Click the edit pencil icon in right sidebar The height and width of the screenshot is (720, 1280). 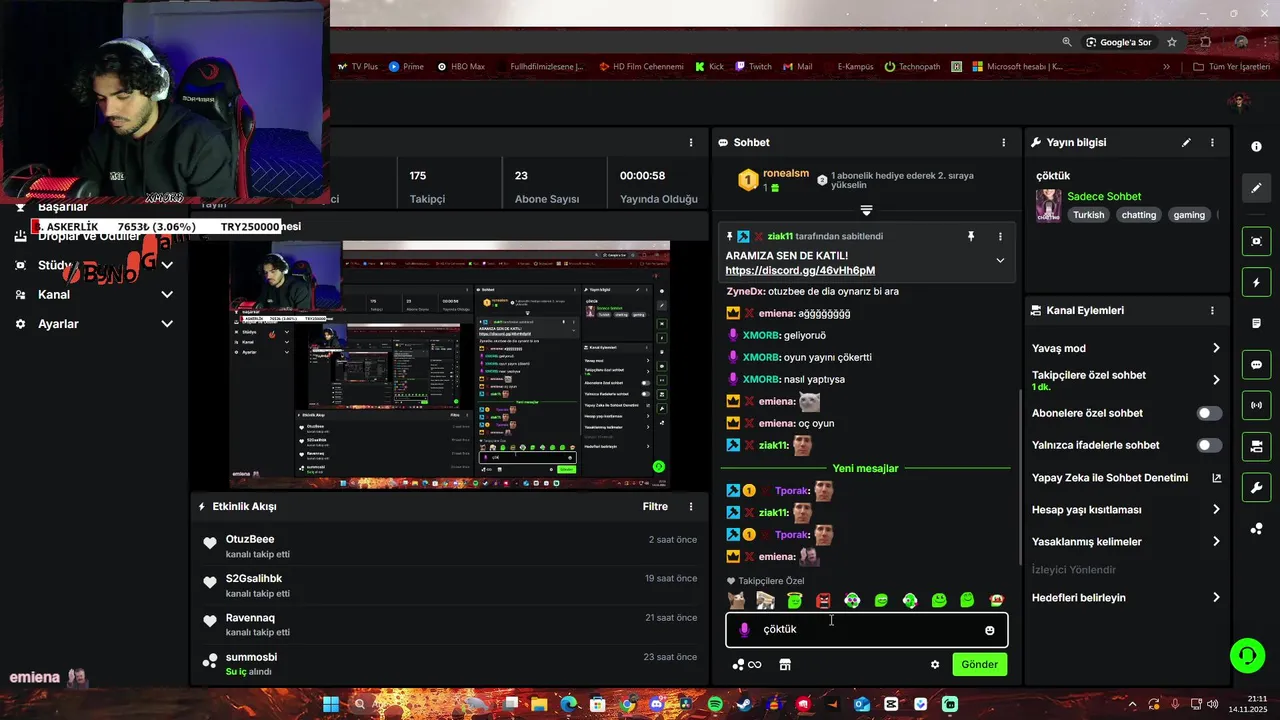click(x=1256, y=188)
